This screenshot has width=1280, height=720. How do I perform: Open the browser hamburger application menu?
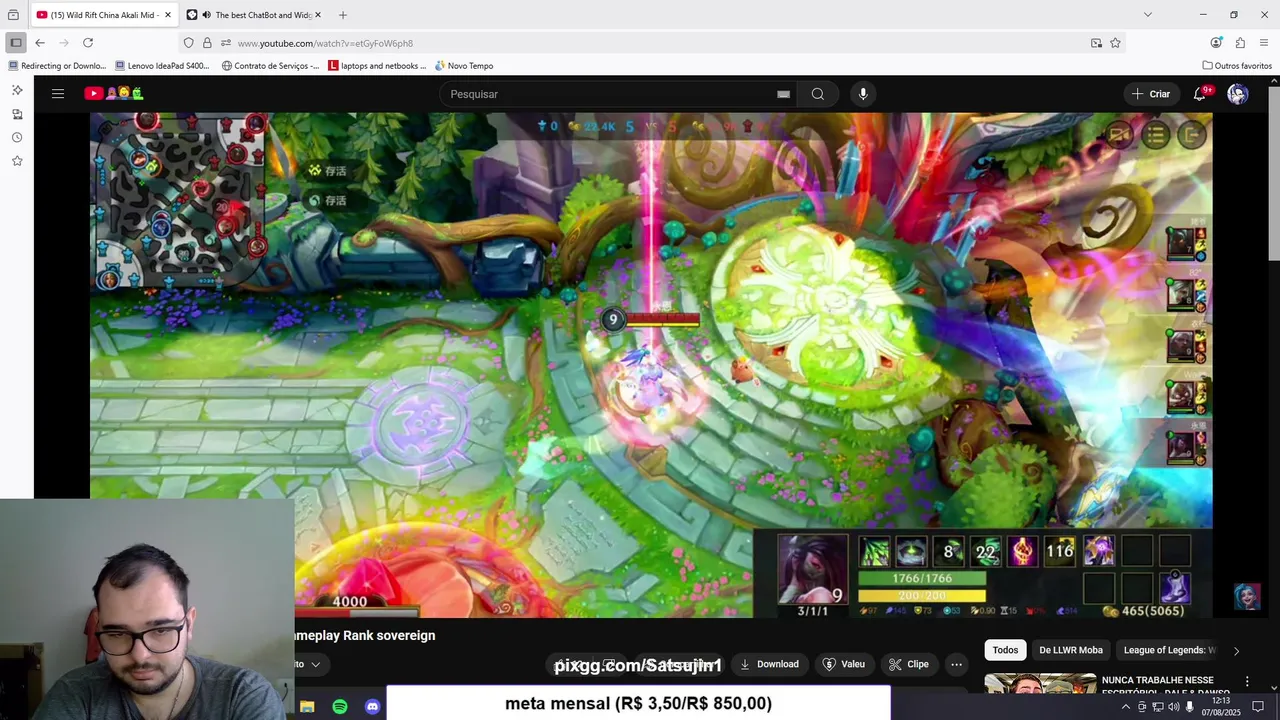click(x=1264, y=43)
